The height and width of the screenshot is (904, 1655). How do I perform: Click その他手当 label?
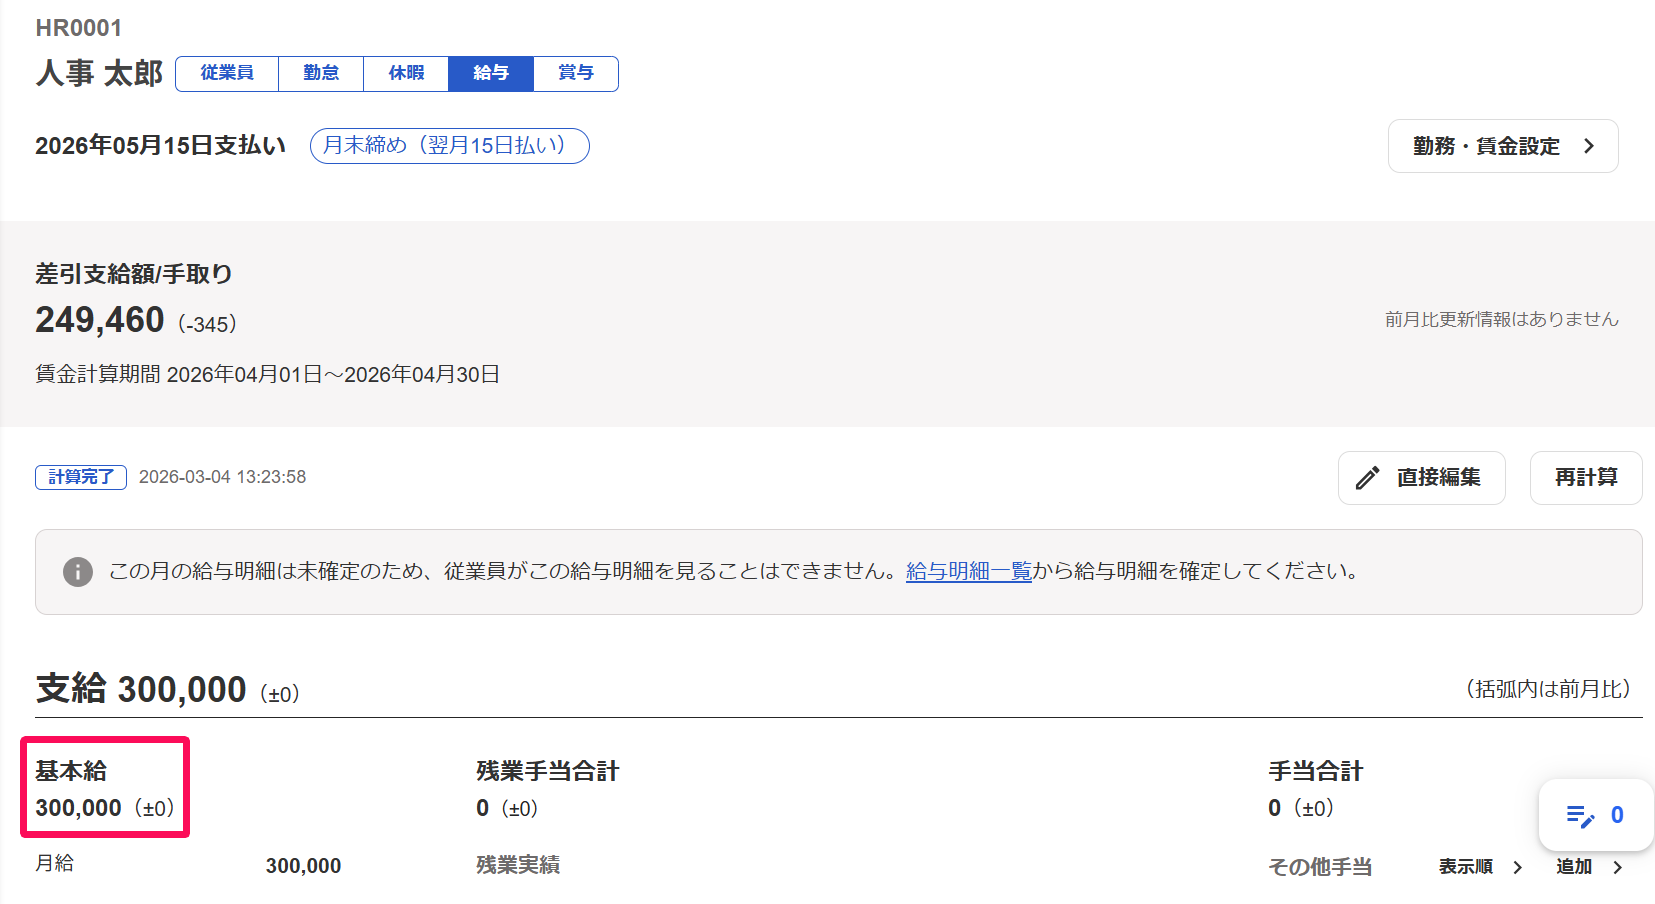[1320, 867]
